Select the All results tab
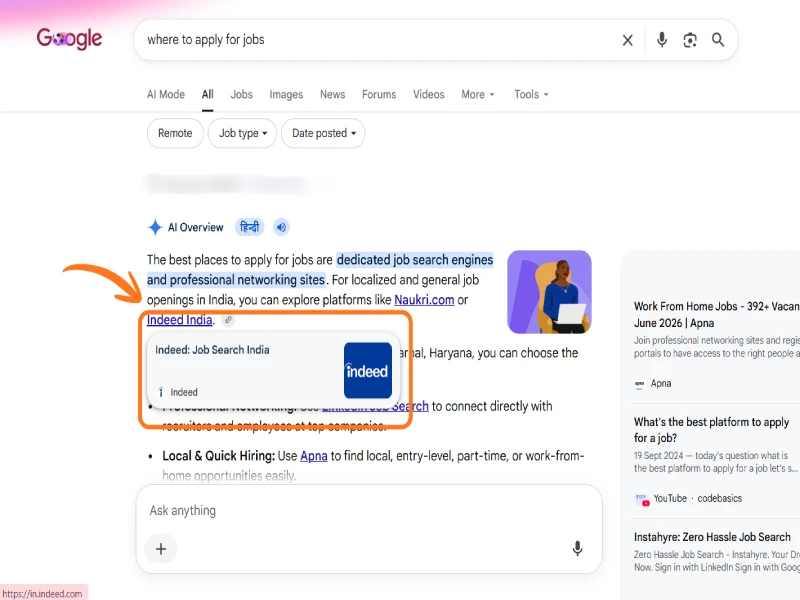The width and height of the screenshot is (800, 600). [x=208, y=94]
